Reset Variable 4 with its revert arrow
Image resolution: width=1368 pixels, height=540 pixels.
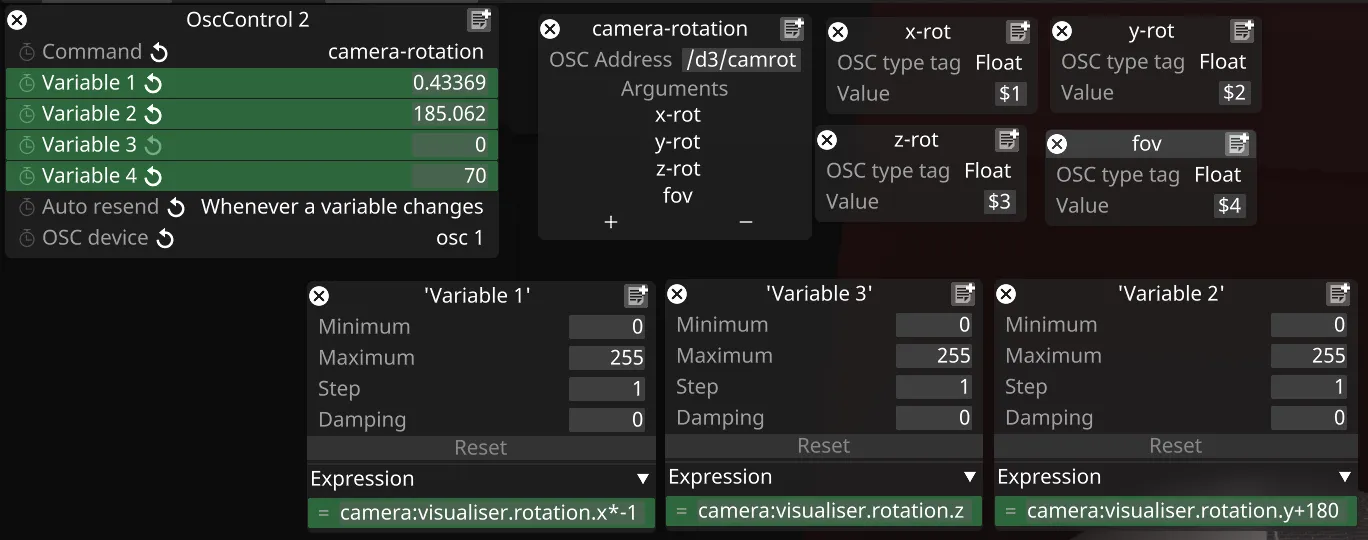(x=153, y=176)
